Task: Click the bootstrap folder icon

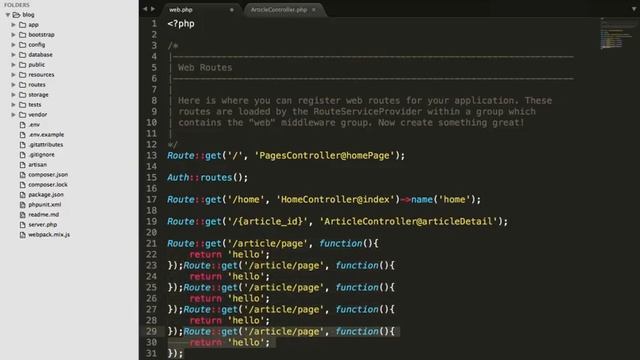Action: pos(23,35)
